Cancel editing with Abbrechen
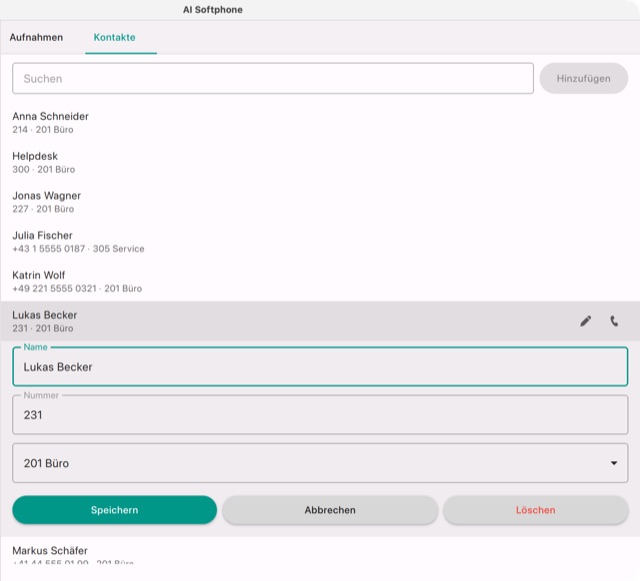Viewport: 640px width, 581px height. 330,510
